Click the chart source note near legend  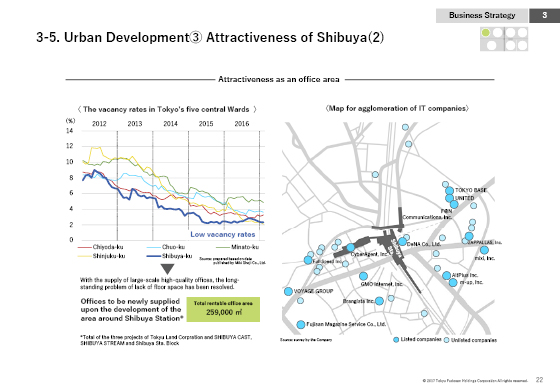click(232, 260)
